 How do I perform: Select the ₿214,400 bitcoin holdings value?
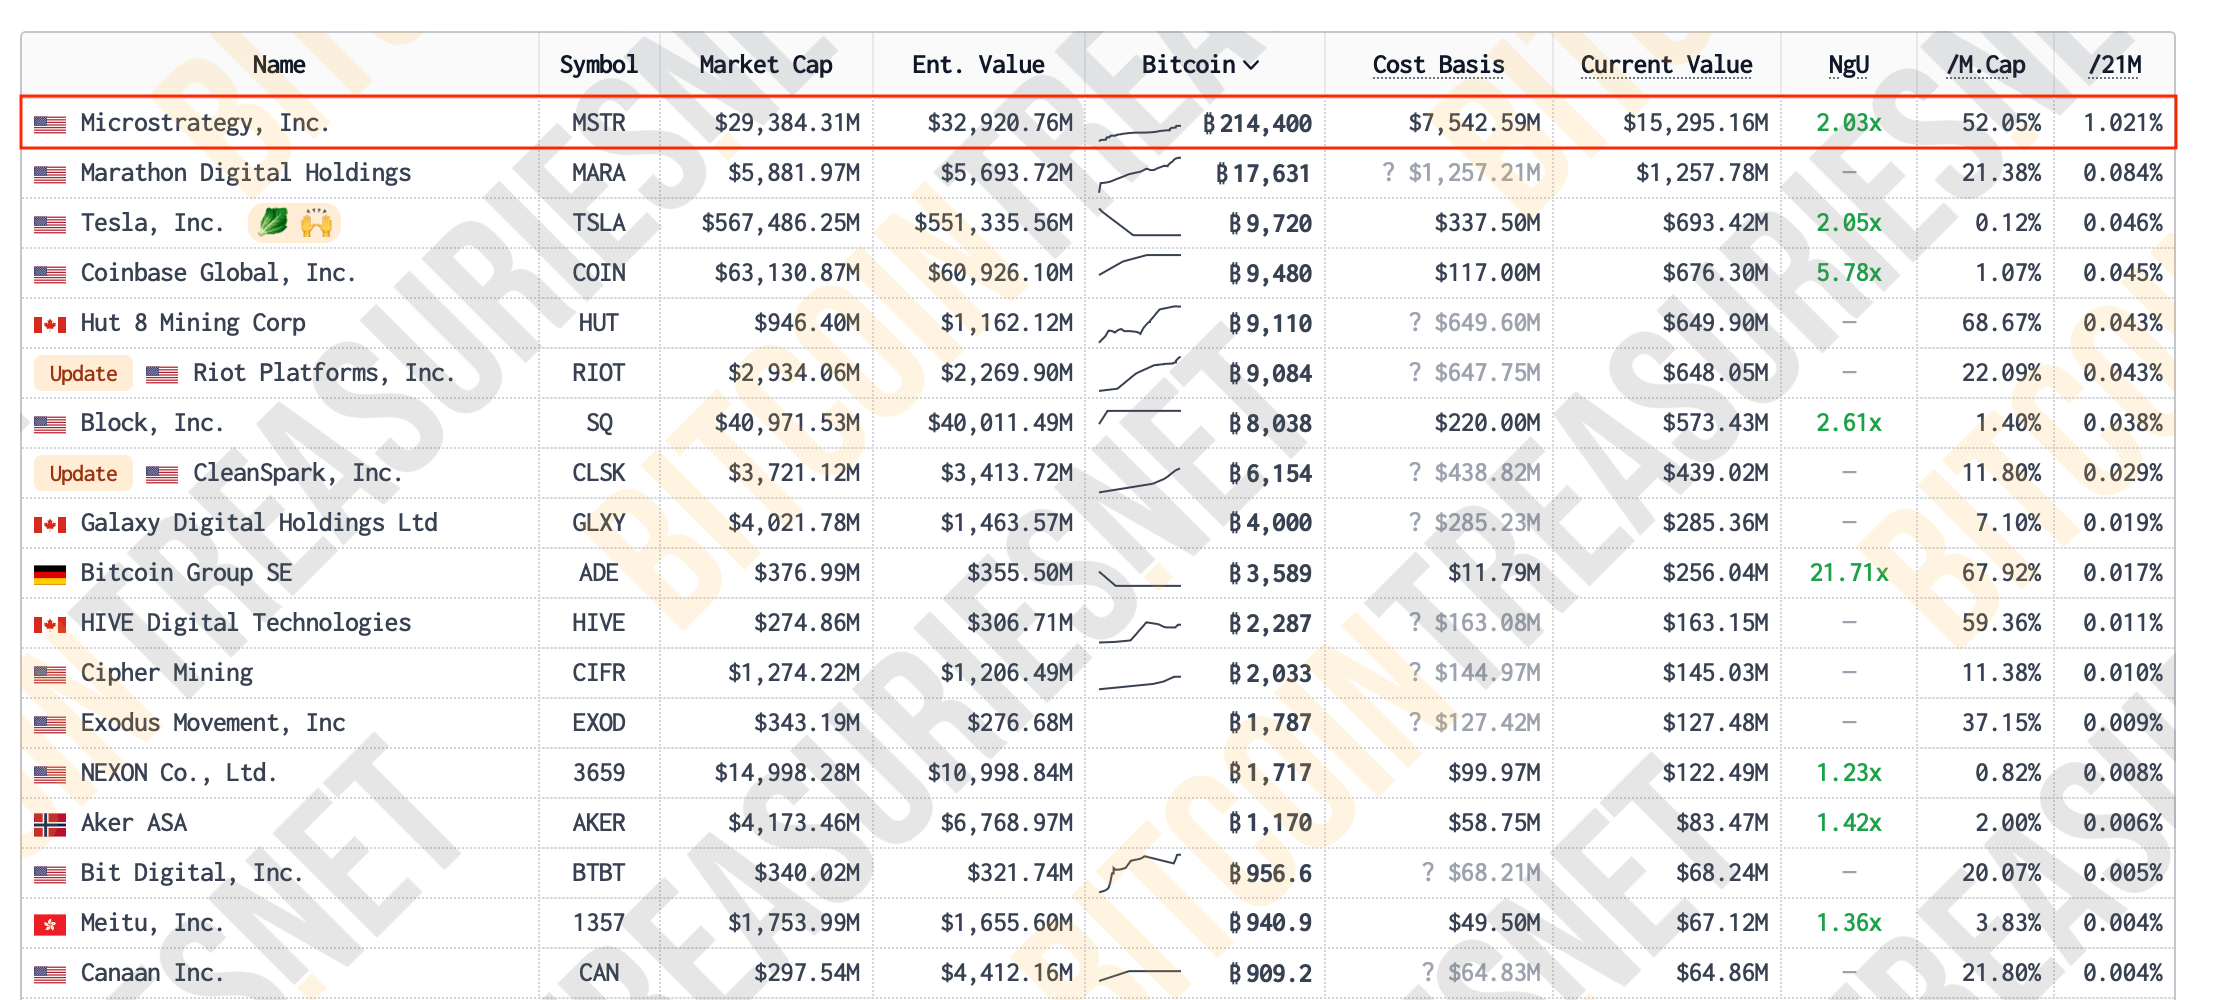coord(1257,124)
